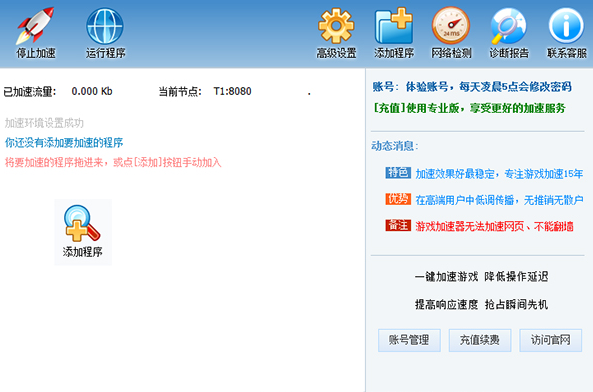Click the large 添加程序 magnifier tile
Screen dimensions: 593x392
83,232
